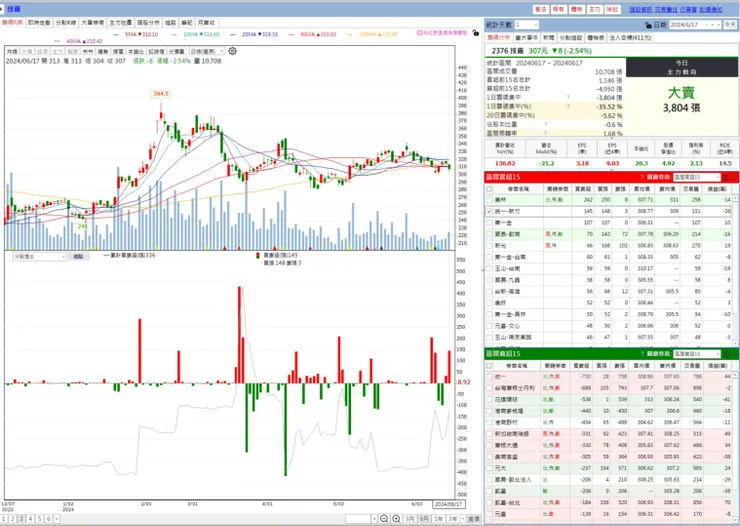Click the 追蹤 button beside indicator dropdown
Viewport: 740px width, 526px height.
(x=78, y=257)
